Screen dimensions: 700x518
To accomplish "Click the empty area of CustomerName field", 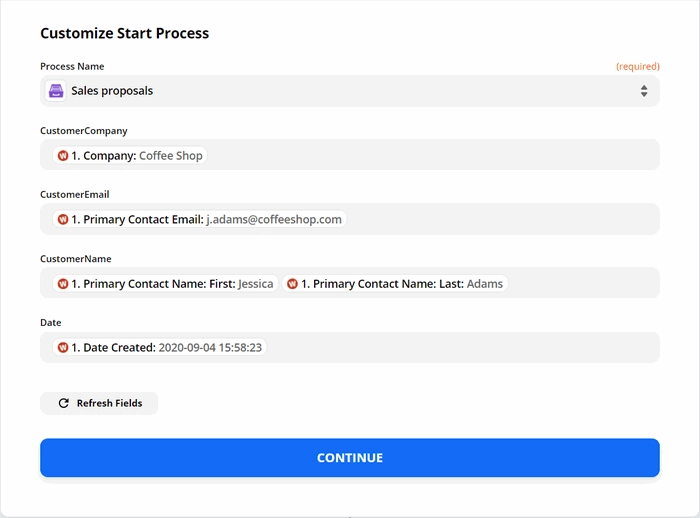I will pyautogui.click(x=583, y=283).
